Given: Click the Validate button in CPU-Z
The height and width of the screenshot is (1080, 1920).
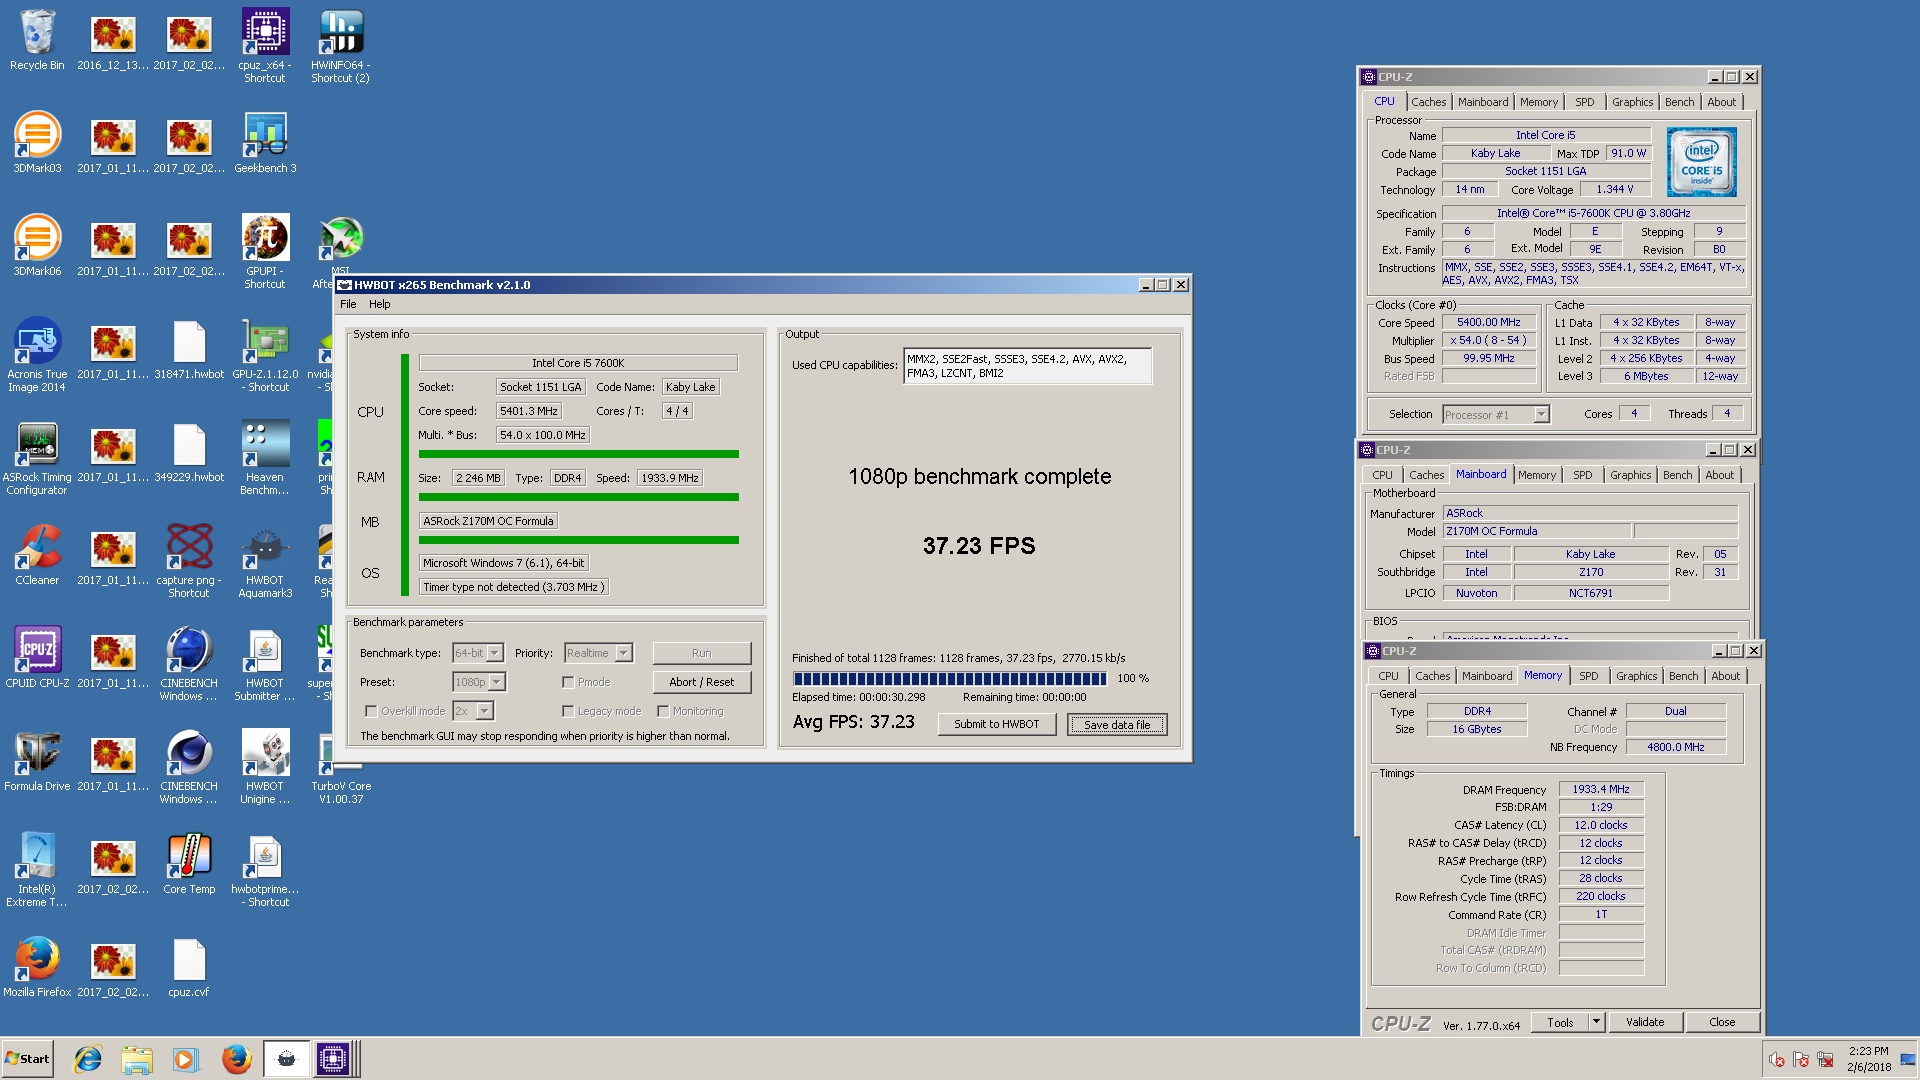Looking at the screenshot, I should point(1645,1022).
